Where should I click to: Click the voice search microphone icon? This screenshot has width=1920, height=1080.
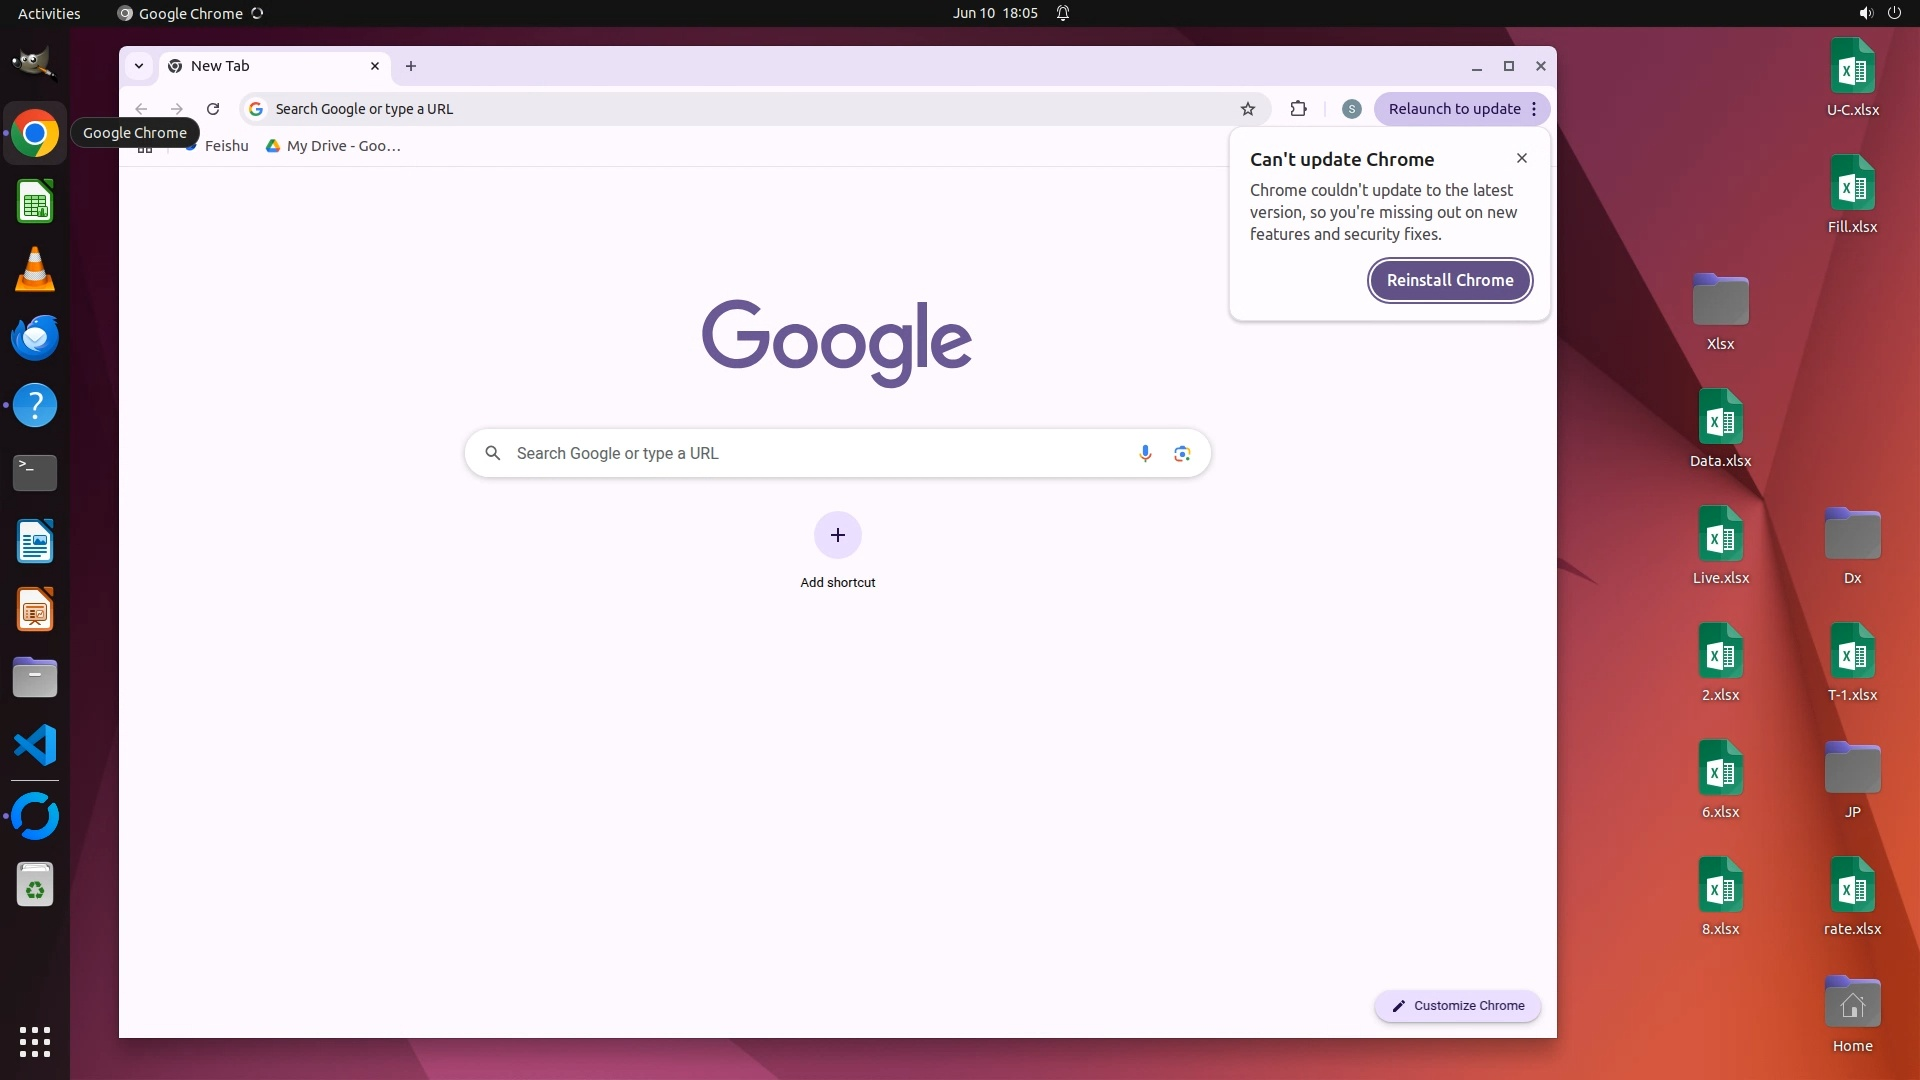click(1145, 453)
